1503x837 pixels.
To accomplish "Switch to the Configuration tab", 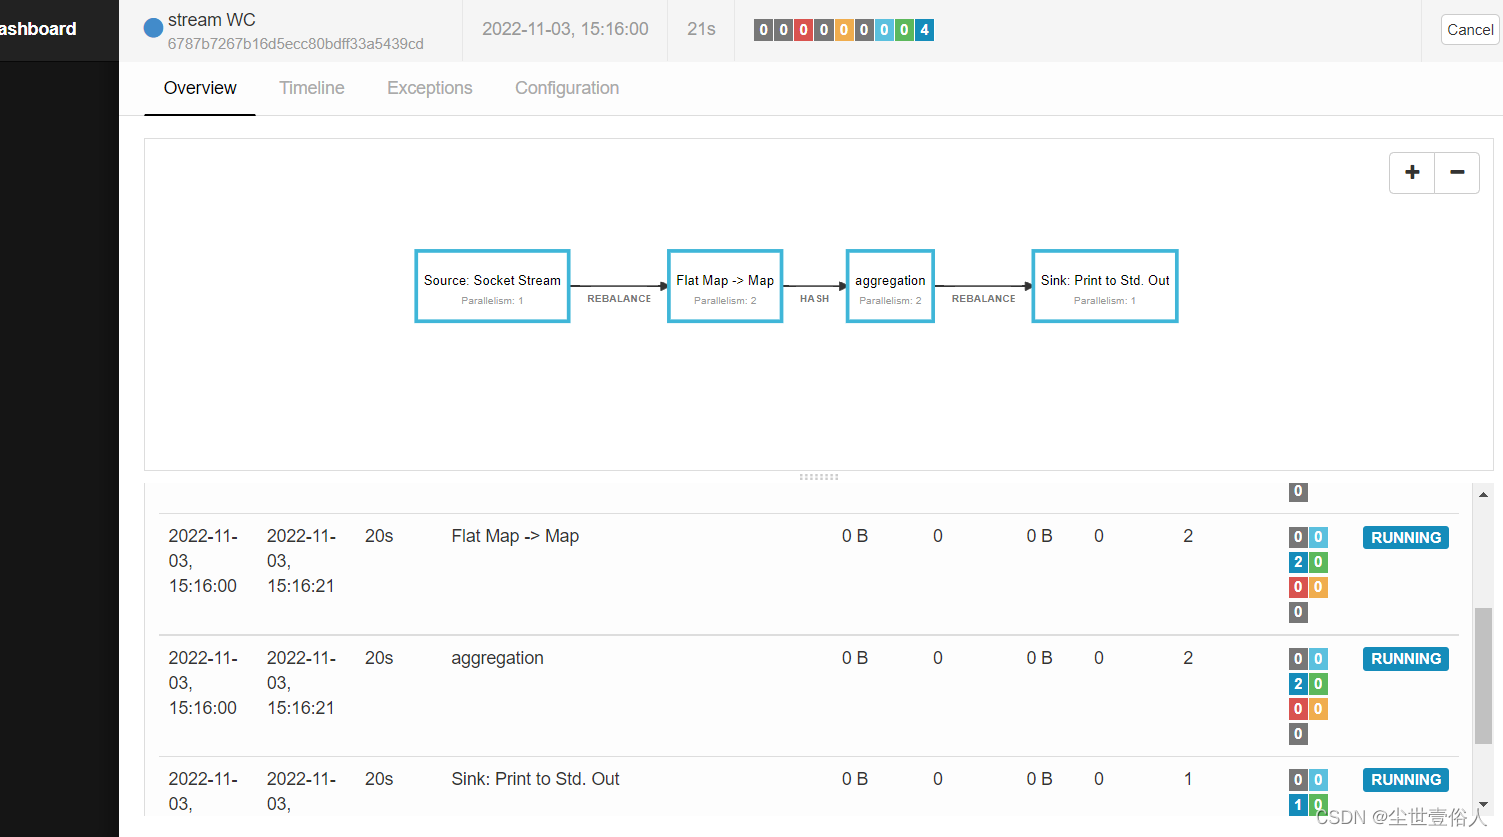I will tap(567, 88).
